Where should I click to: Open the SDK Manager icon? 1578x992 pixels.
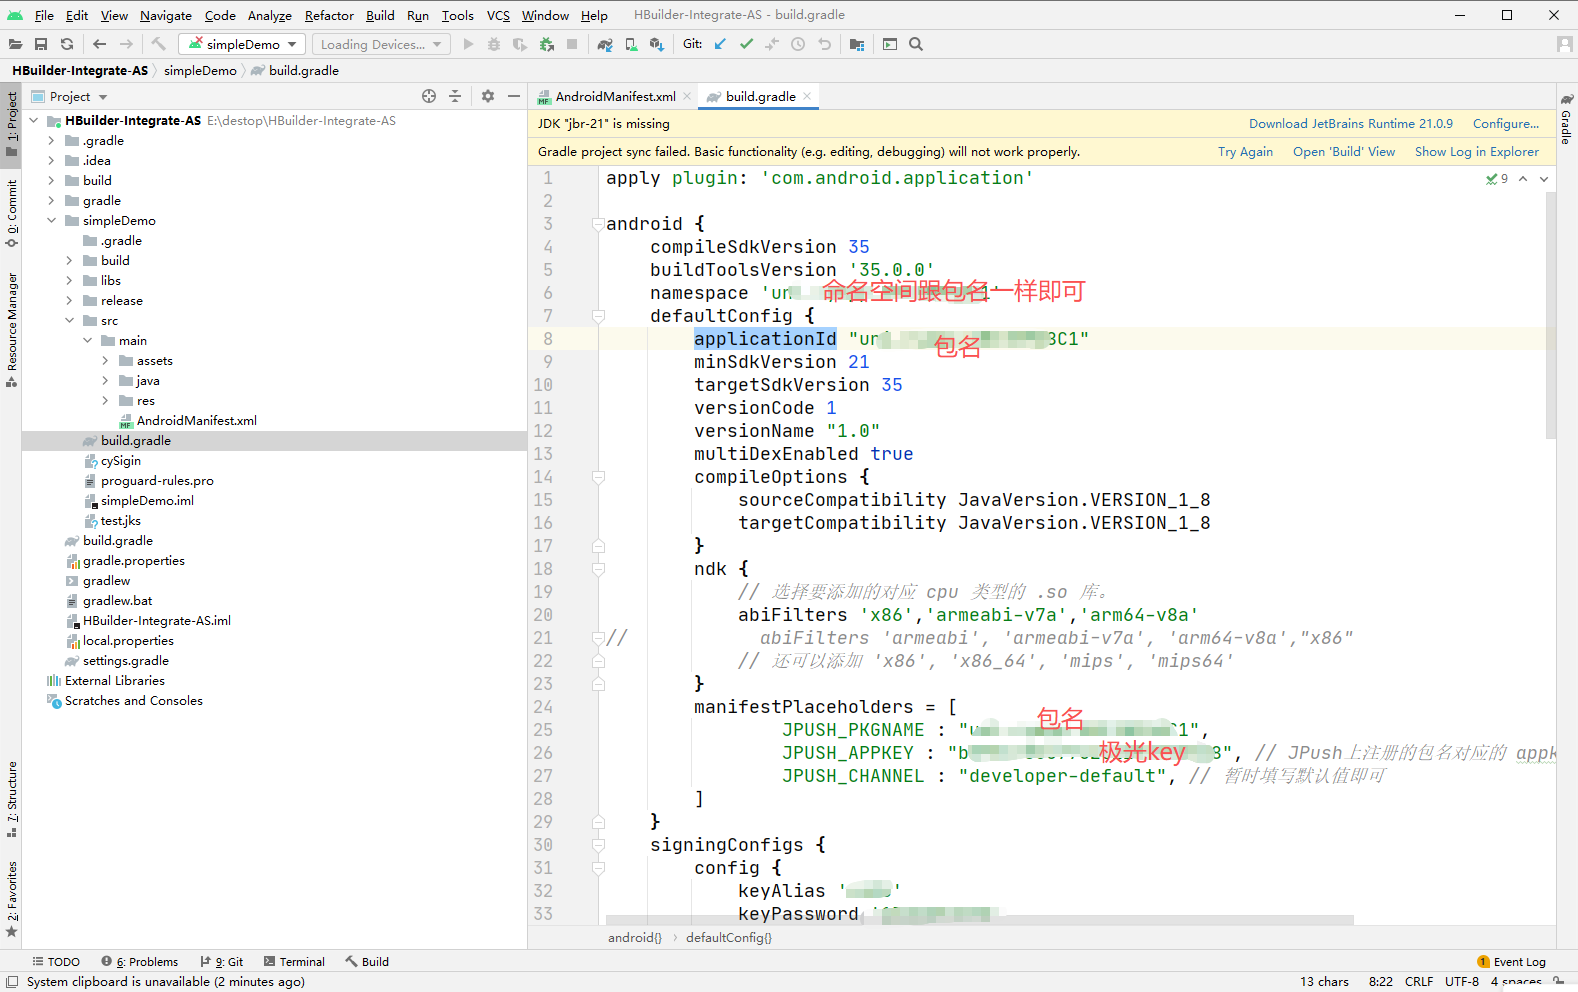coord(657,44)
